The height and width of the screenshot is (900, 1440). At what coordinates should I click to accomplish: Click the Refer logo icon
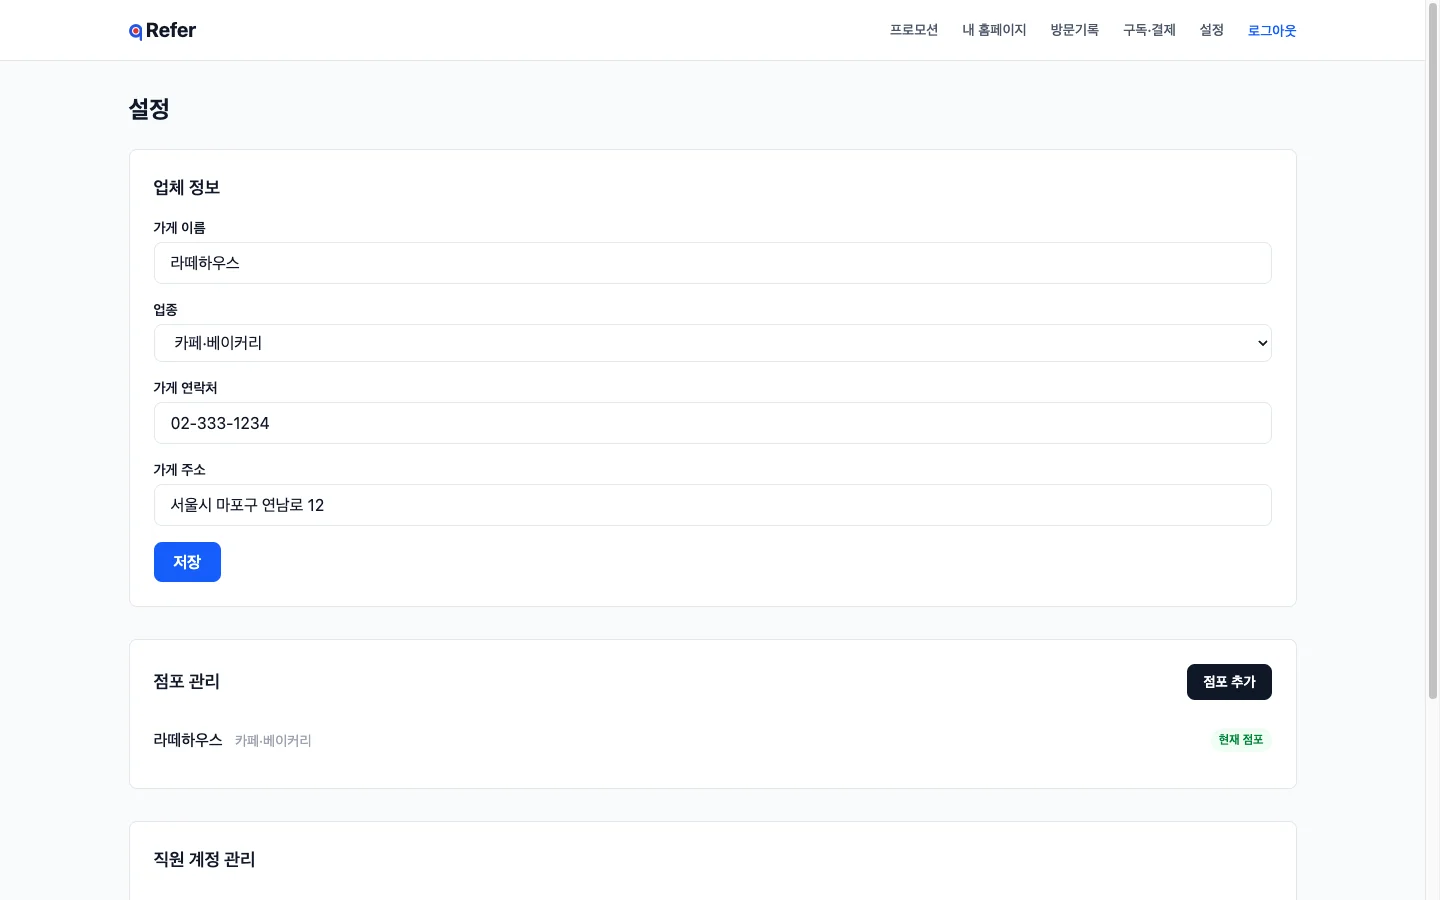coord(136,31)
